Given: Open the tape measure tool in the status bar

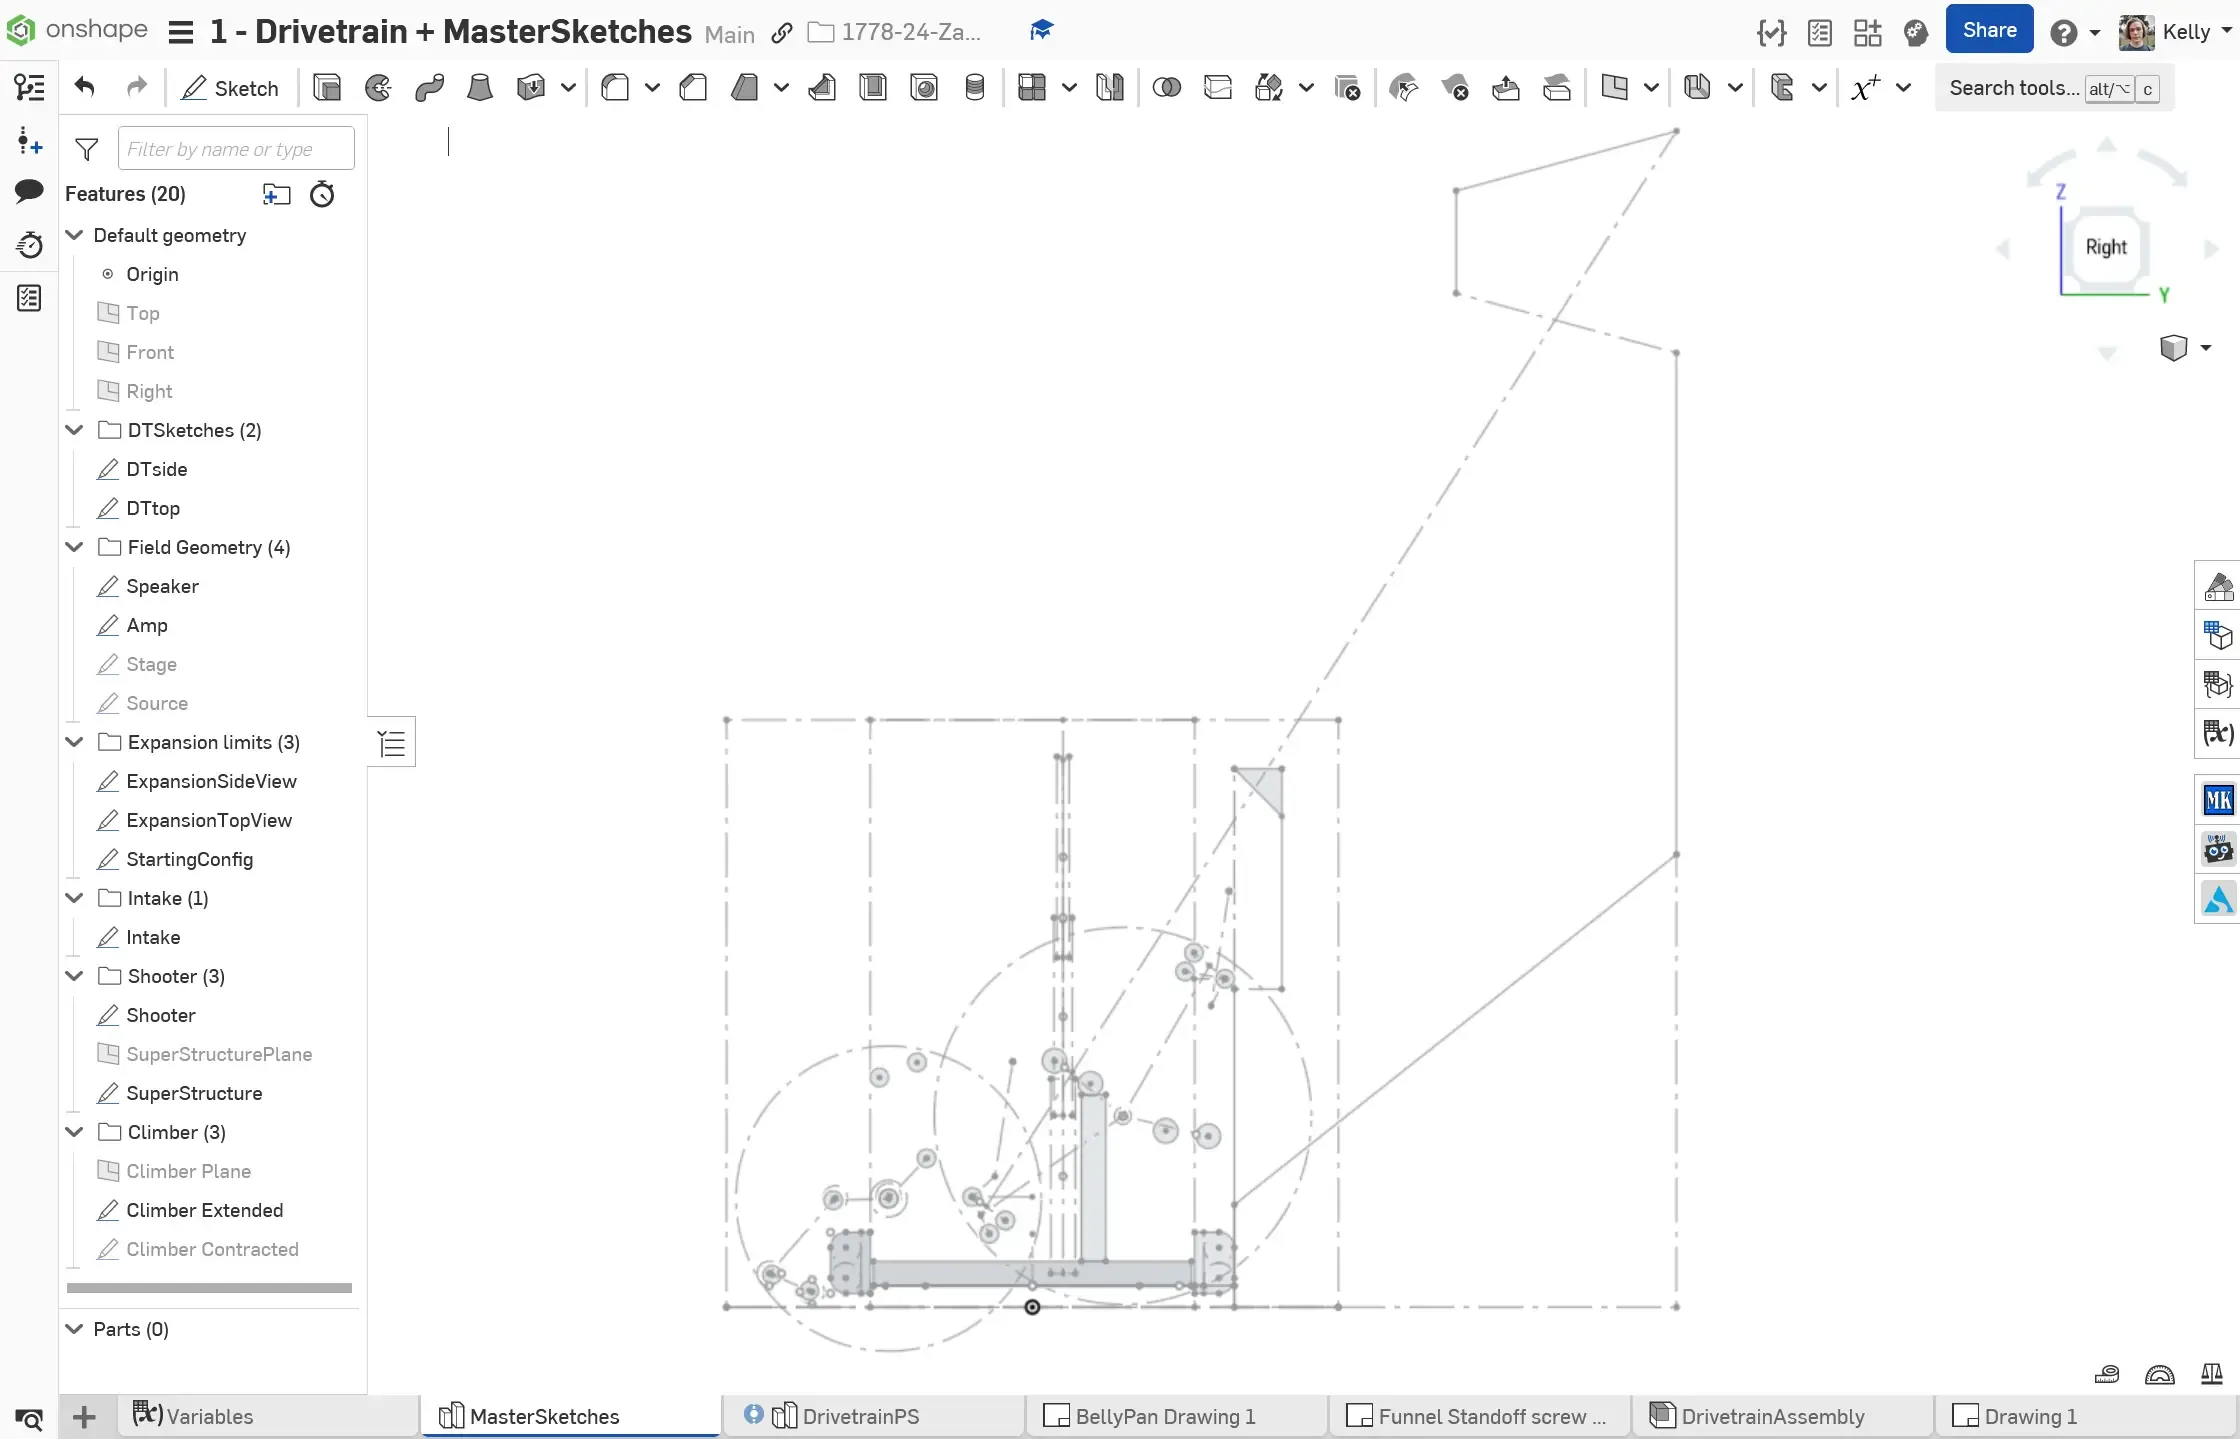Looking at the screenshot, I should pos(2107,1374).
